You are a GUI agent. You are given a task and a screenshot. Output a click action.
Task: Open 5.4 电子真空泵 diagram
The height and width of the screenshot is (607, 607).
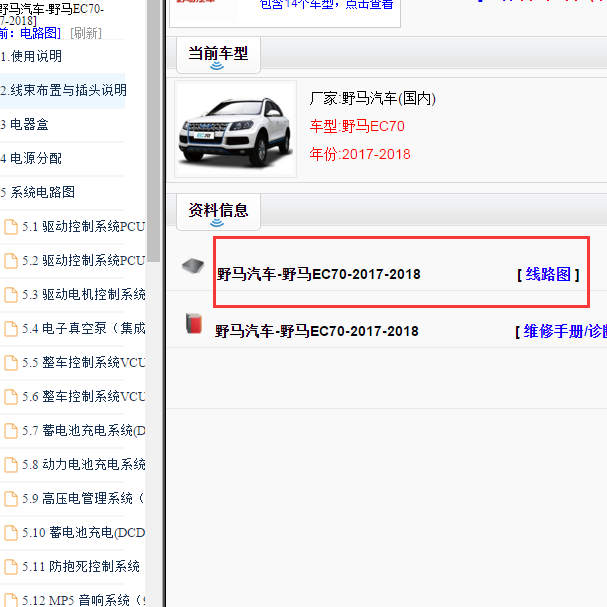click(x=84, y=329)
